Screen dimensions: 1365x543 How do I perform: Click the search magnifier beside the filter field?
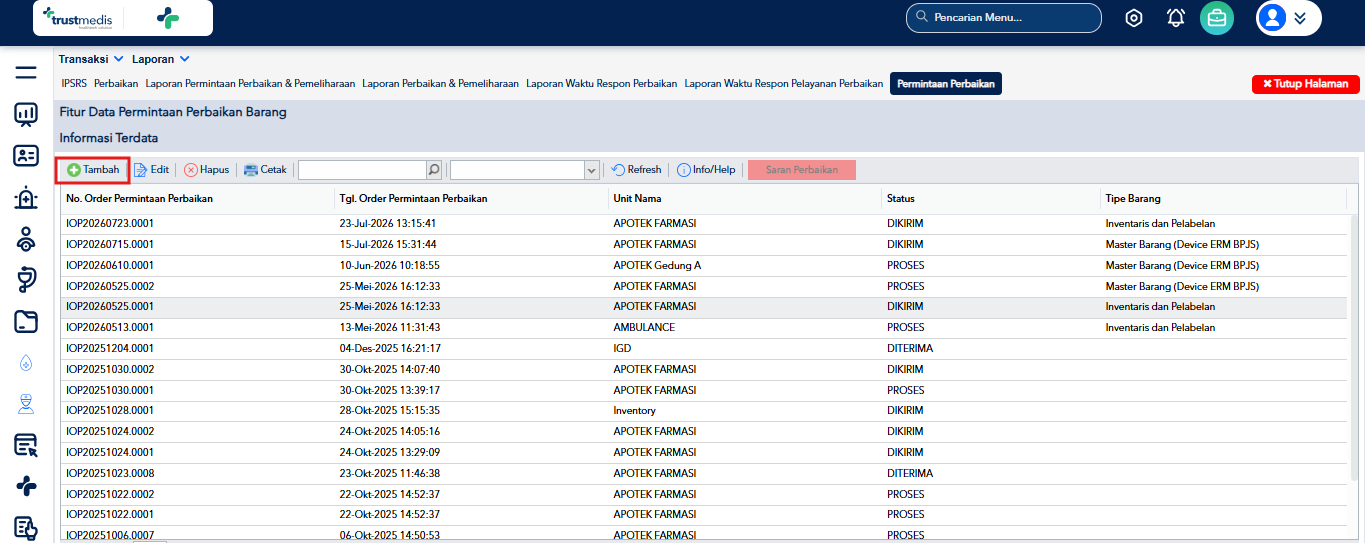pos(434,170)
